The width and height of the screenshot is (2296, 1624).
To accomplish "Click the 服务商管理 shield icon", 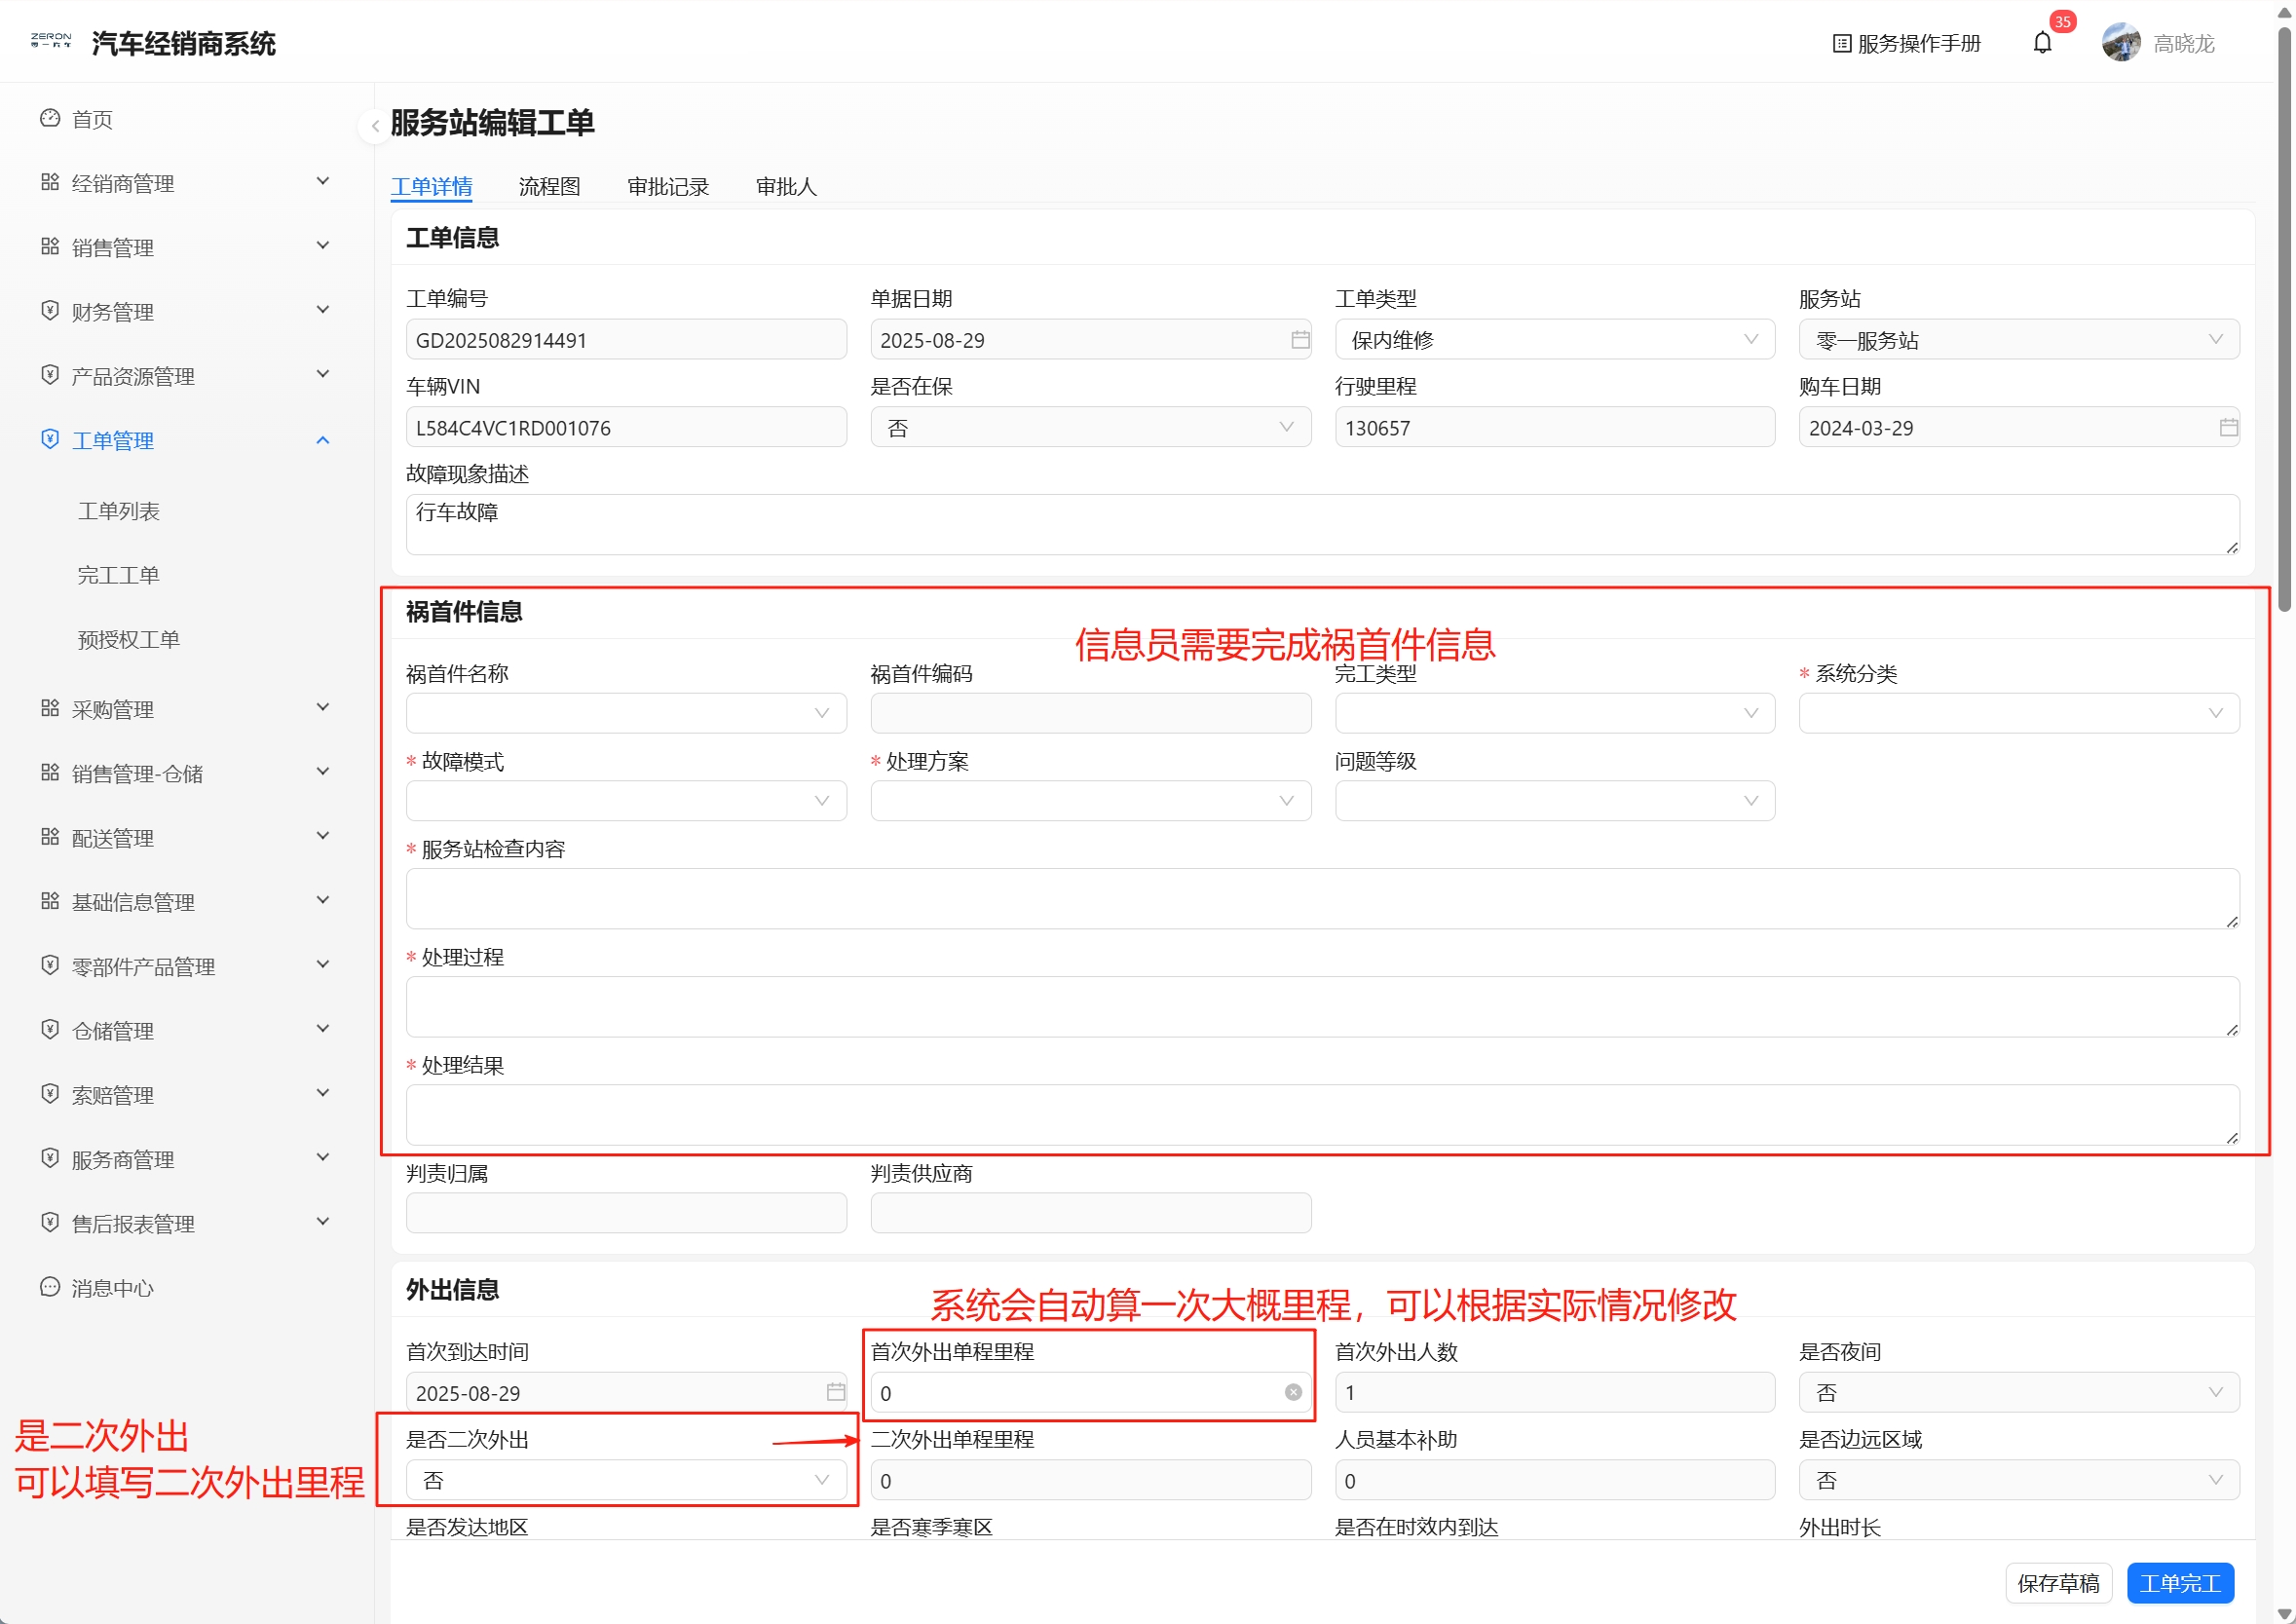I will [50, 1158].
